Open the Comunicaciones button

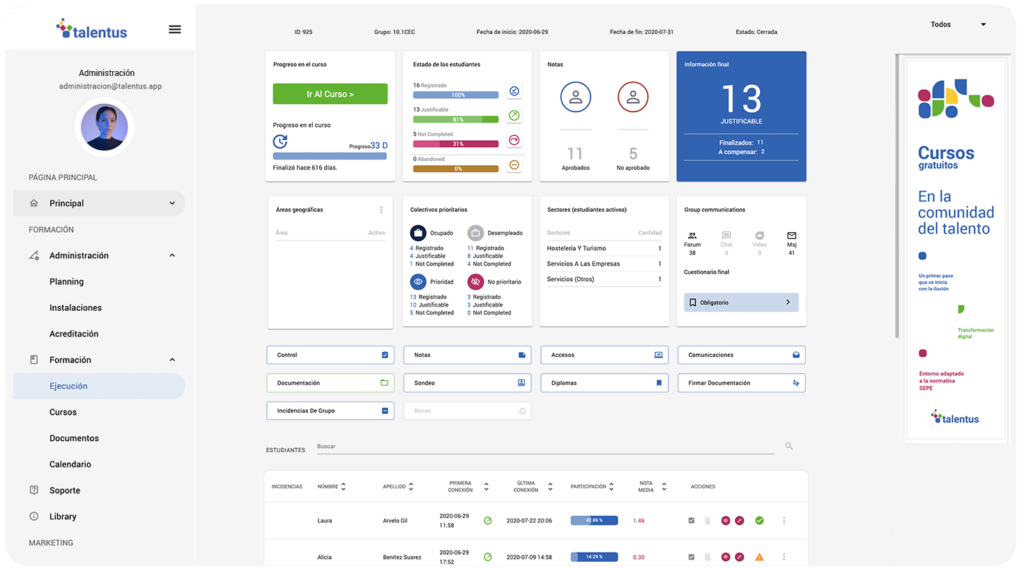pos(741,355)
